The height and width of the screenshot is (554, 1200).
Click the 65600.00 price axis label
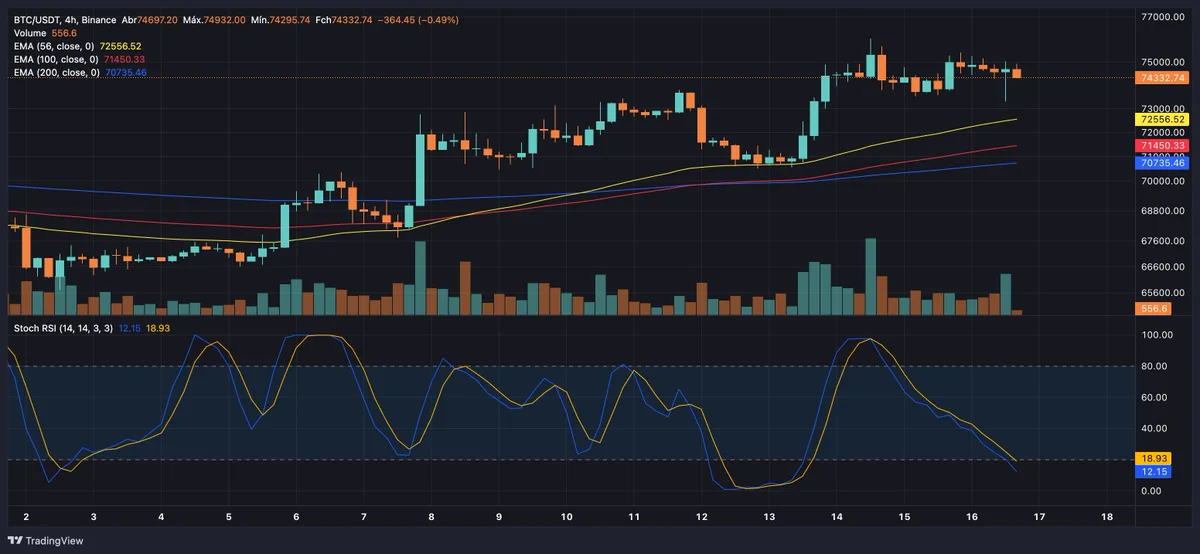click(1165, 293)
